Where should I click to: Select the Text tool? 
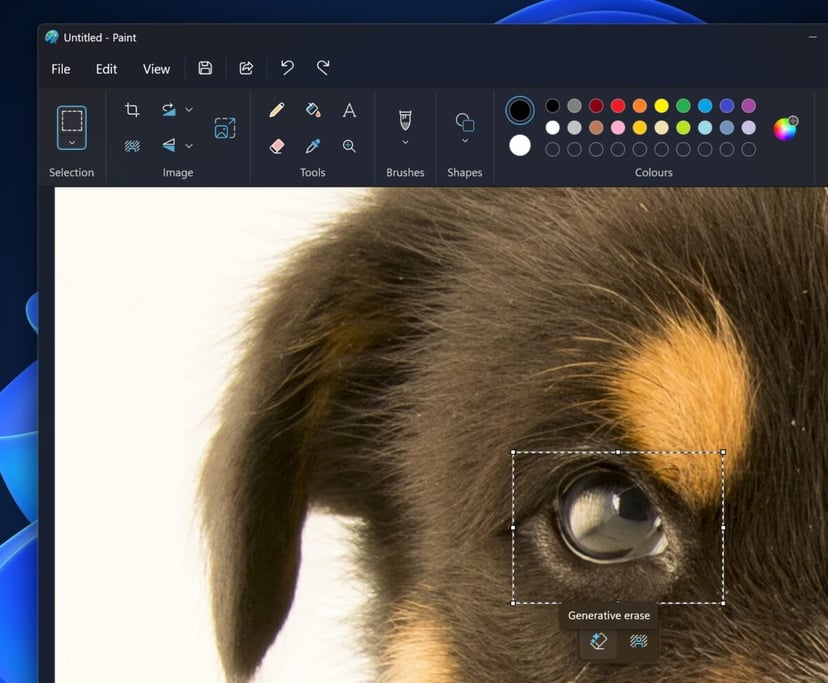[349, 110]
